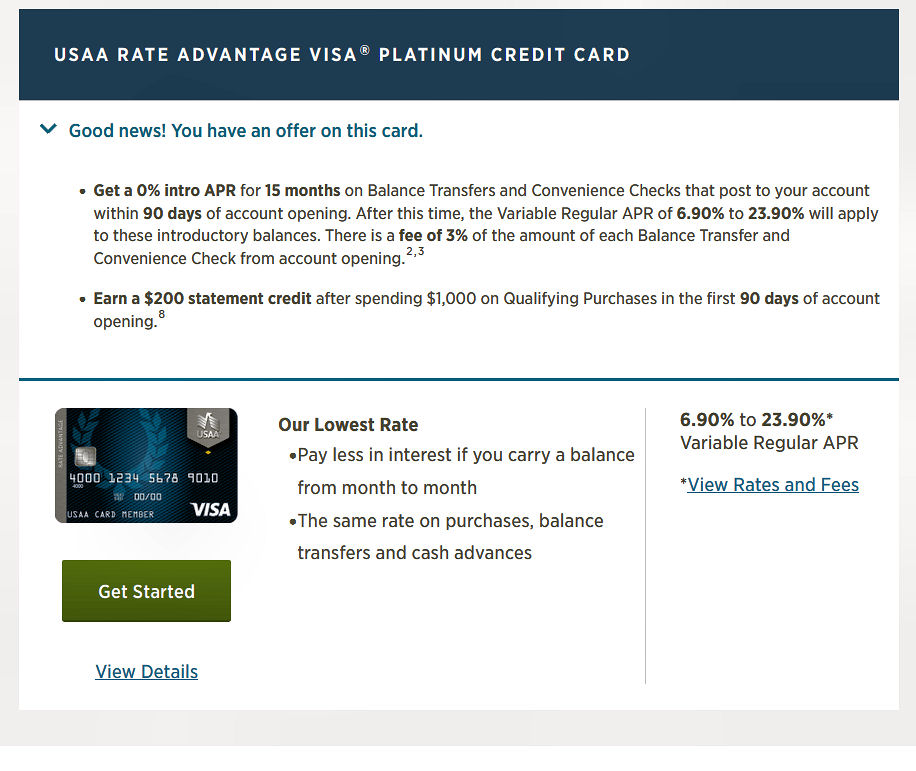Click the VISA logo on the card

tap(210, 509)
